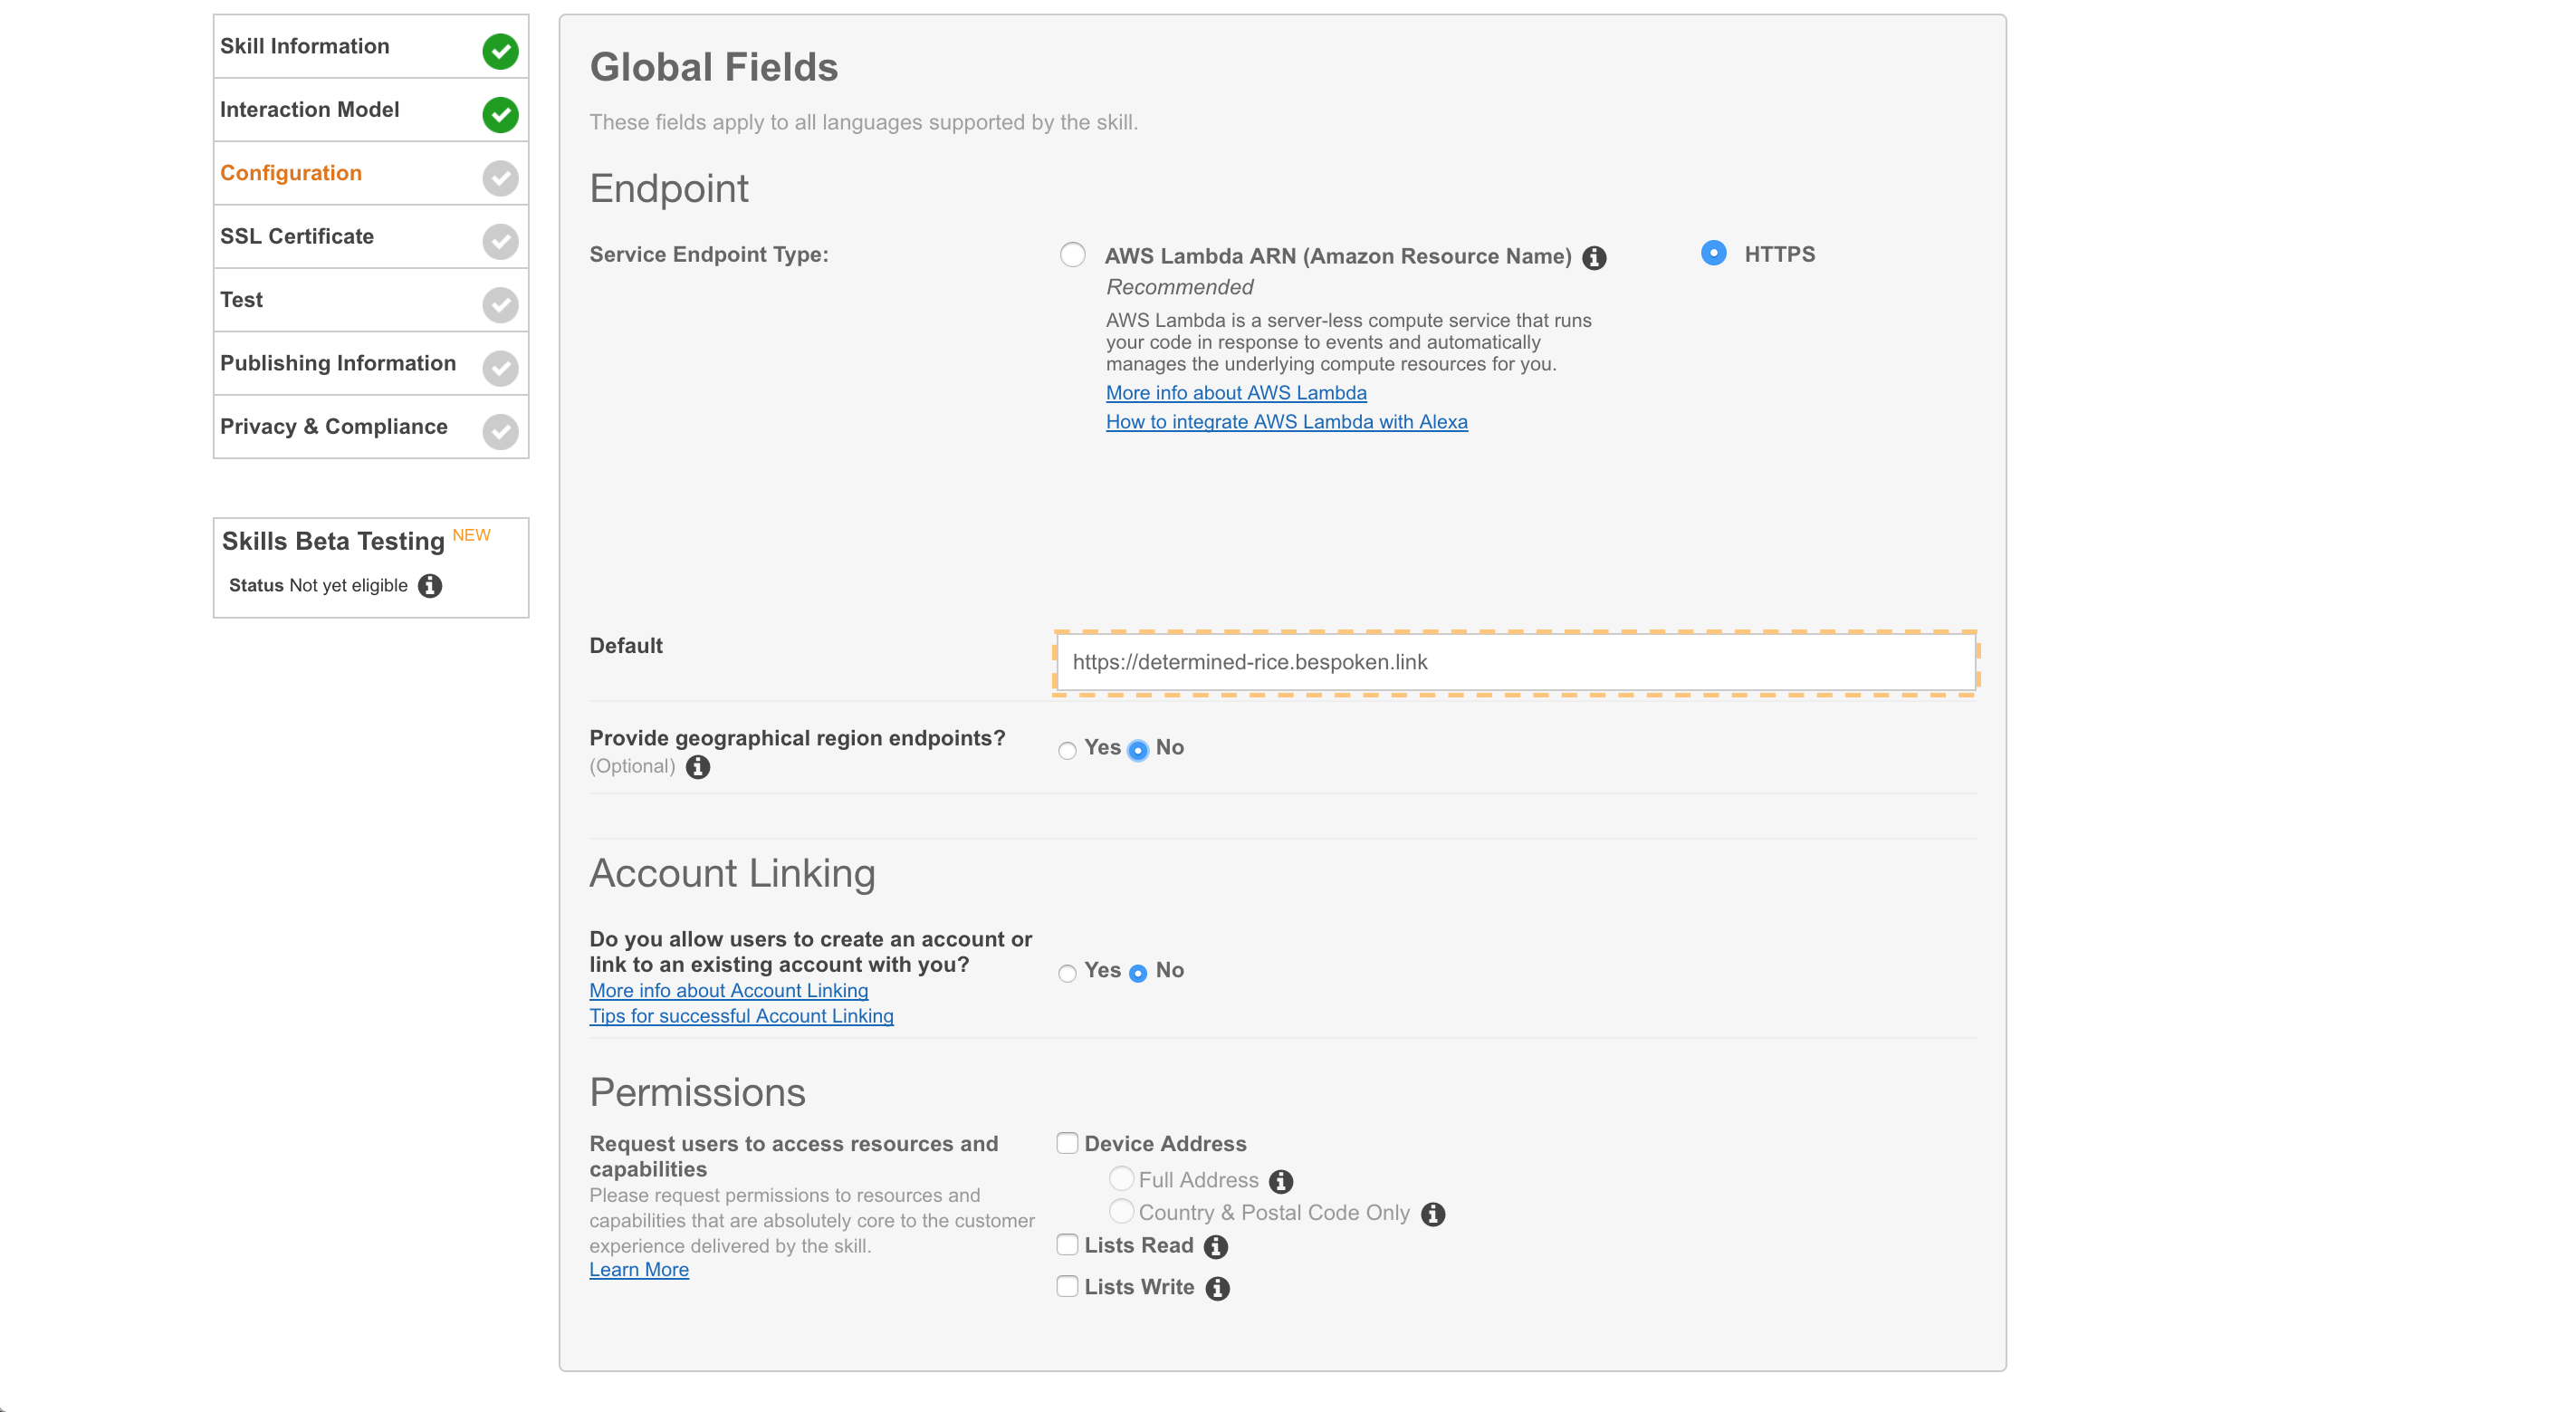Choose No for Account Linking
Image resolution: width=2576 pixels, height=1412 pixels.
pos(1138,973)
